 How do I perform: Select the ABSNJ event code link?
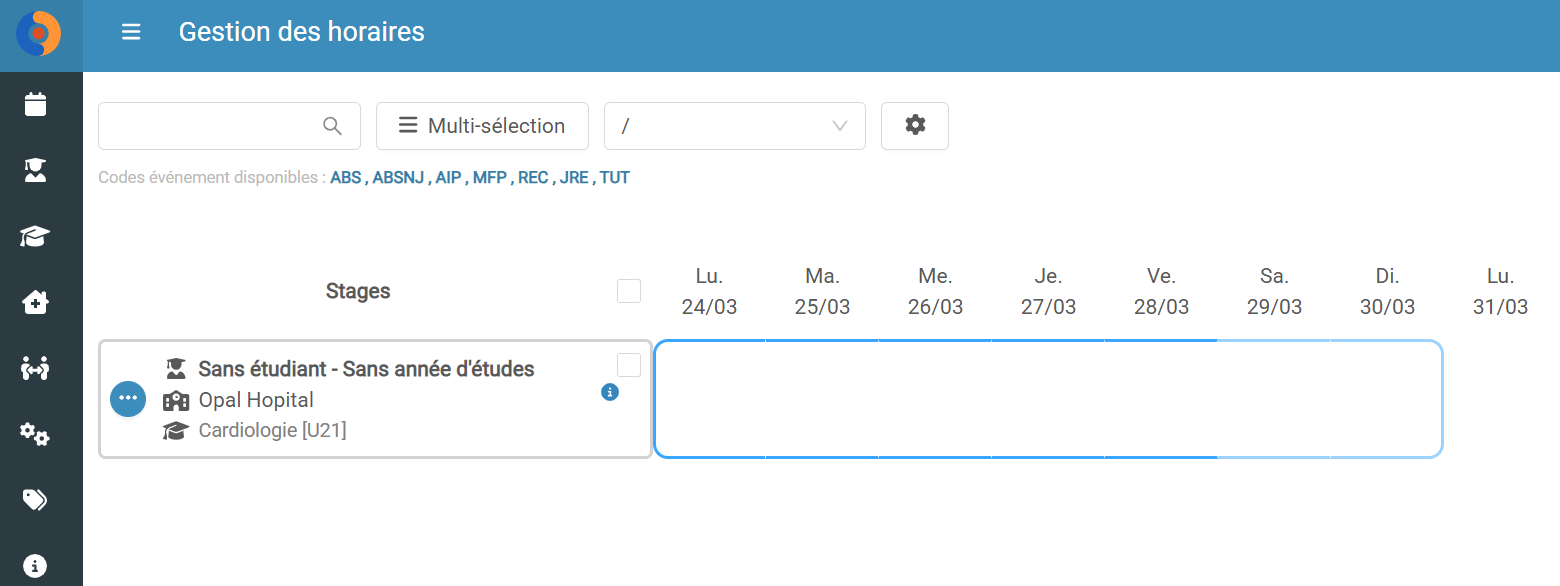(396, 178)
